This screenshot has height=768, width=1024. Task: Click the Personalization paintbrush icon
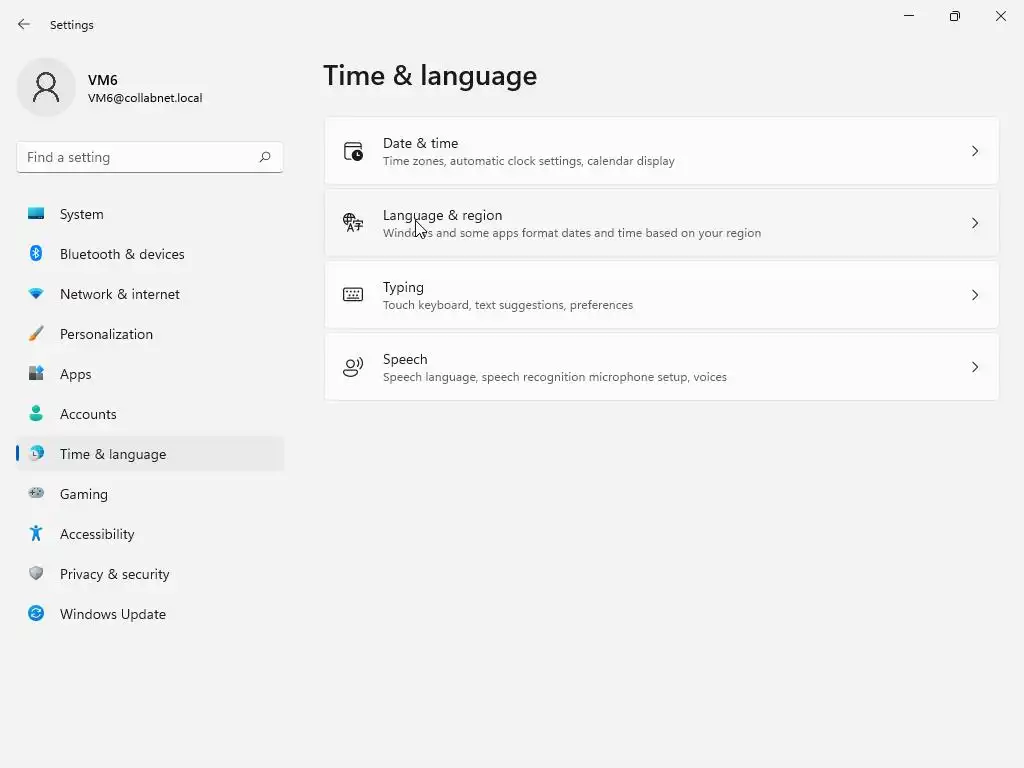pos(36,334)
